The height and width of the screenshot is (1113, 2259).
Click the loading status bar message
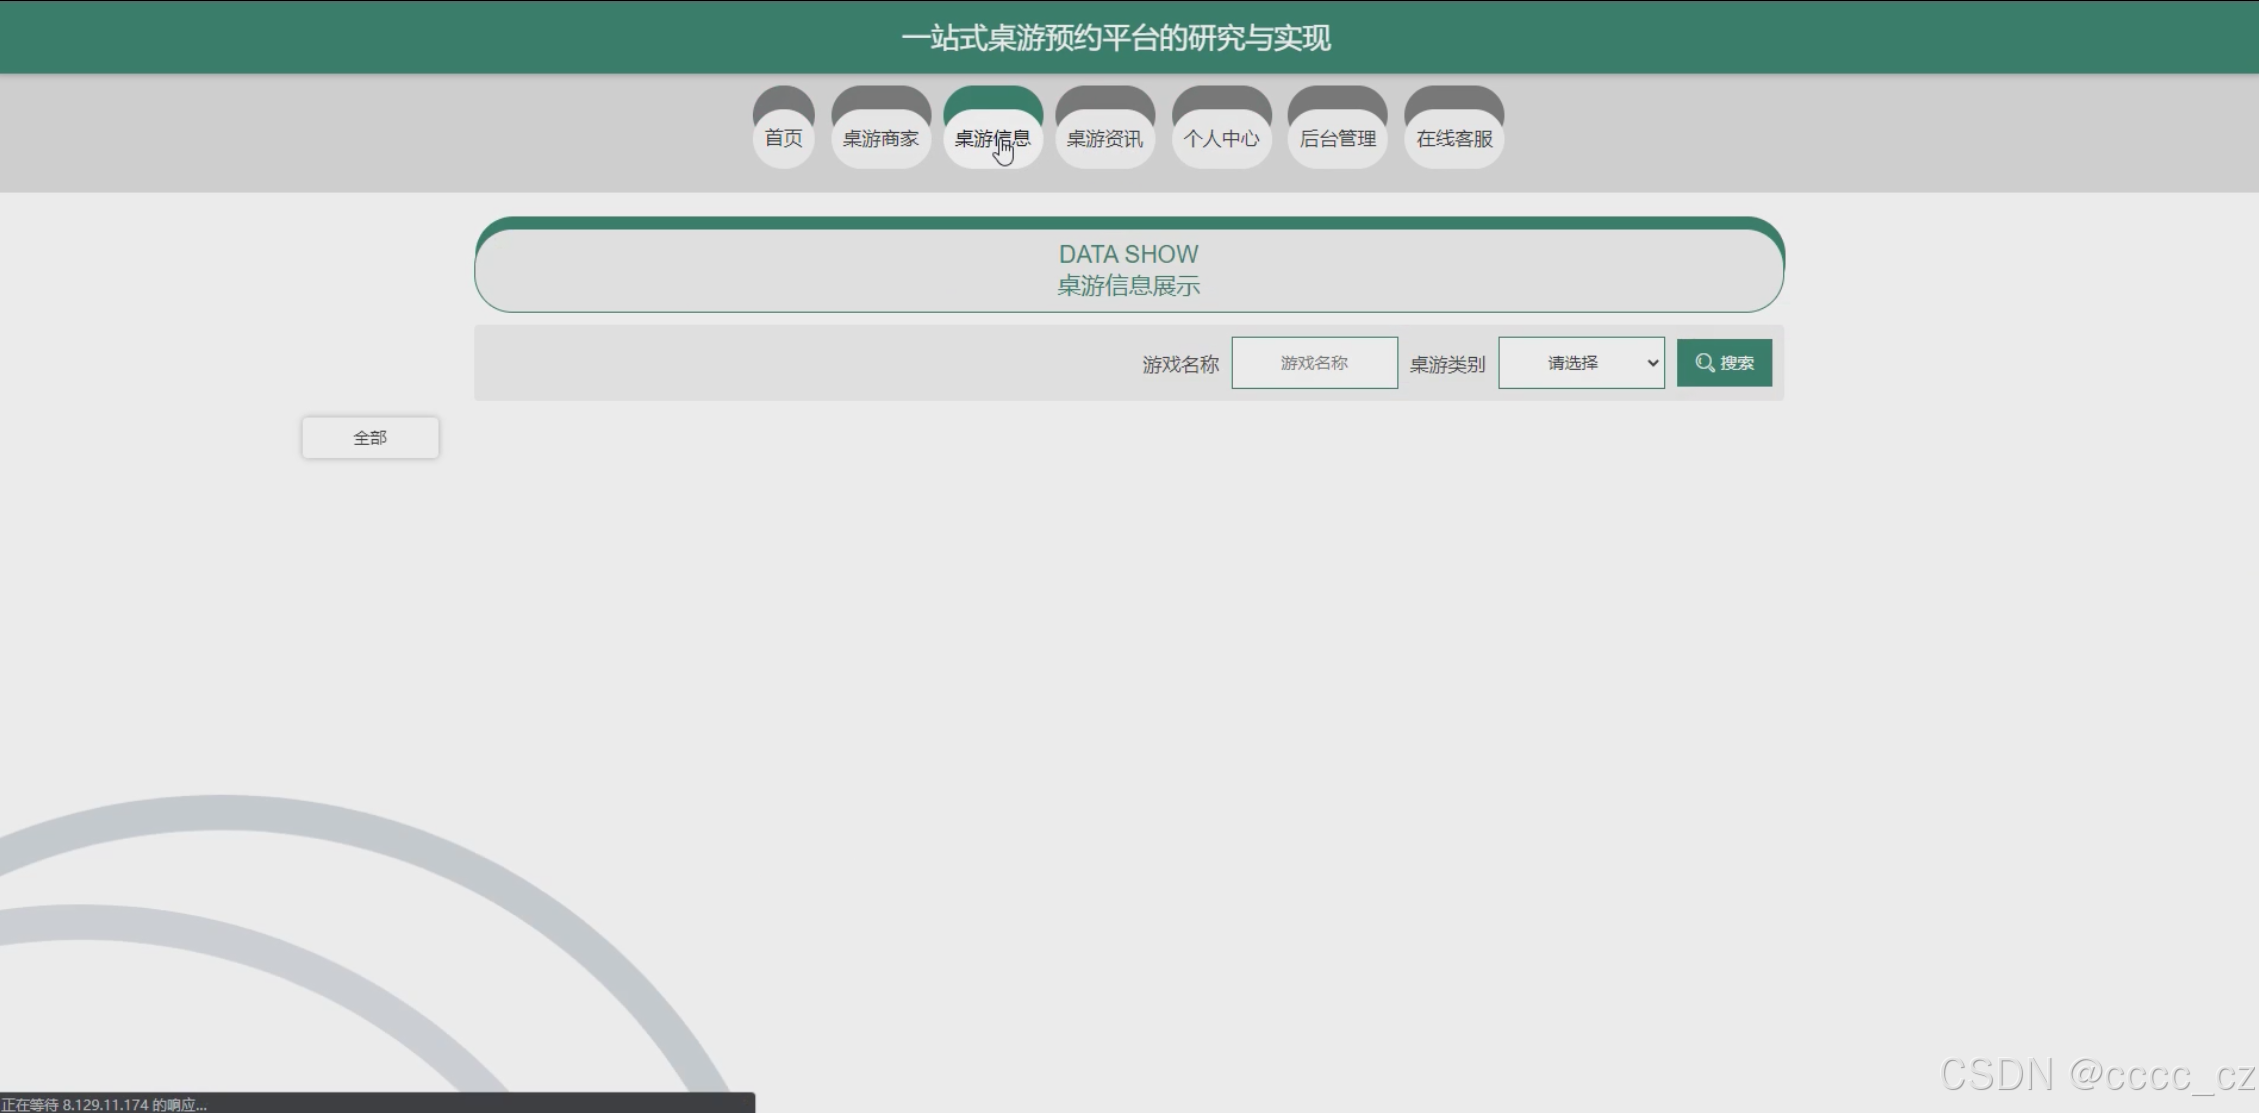coord(104,1104)
